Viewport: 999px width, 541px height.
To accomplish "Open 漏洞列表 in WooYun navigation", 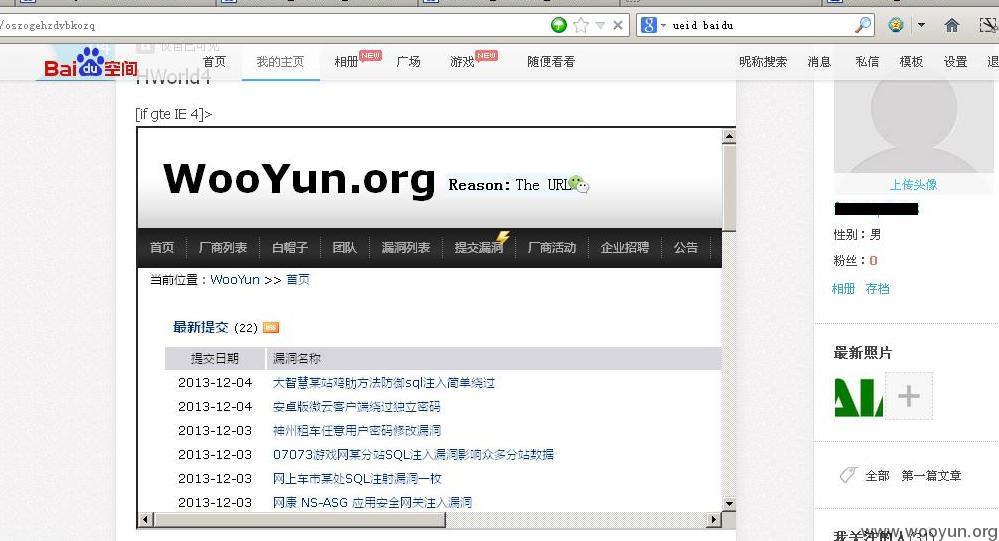I will click(x=406, y=247).
